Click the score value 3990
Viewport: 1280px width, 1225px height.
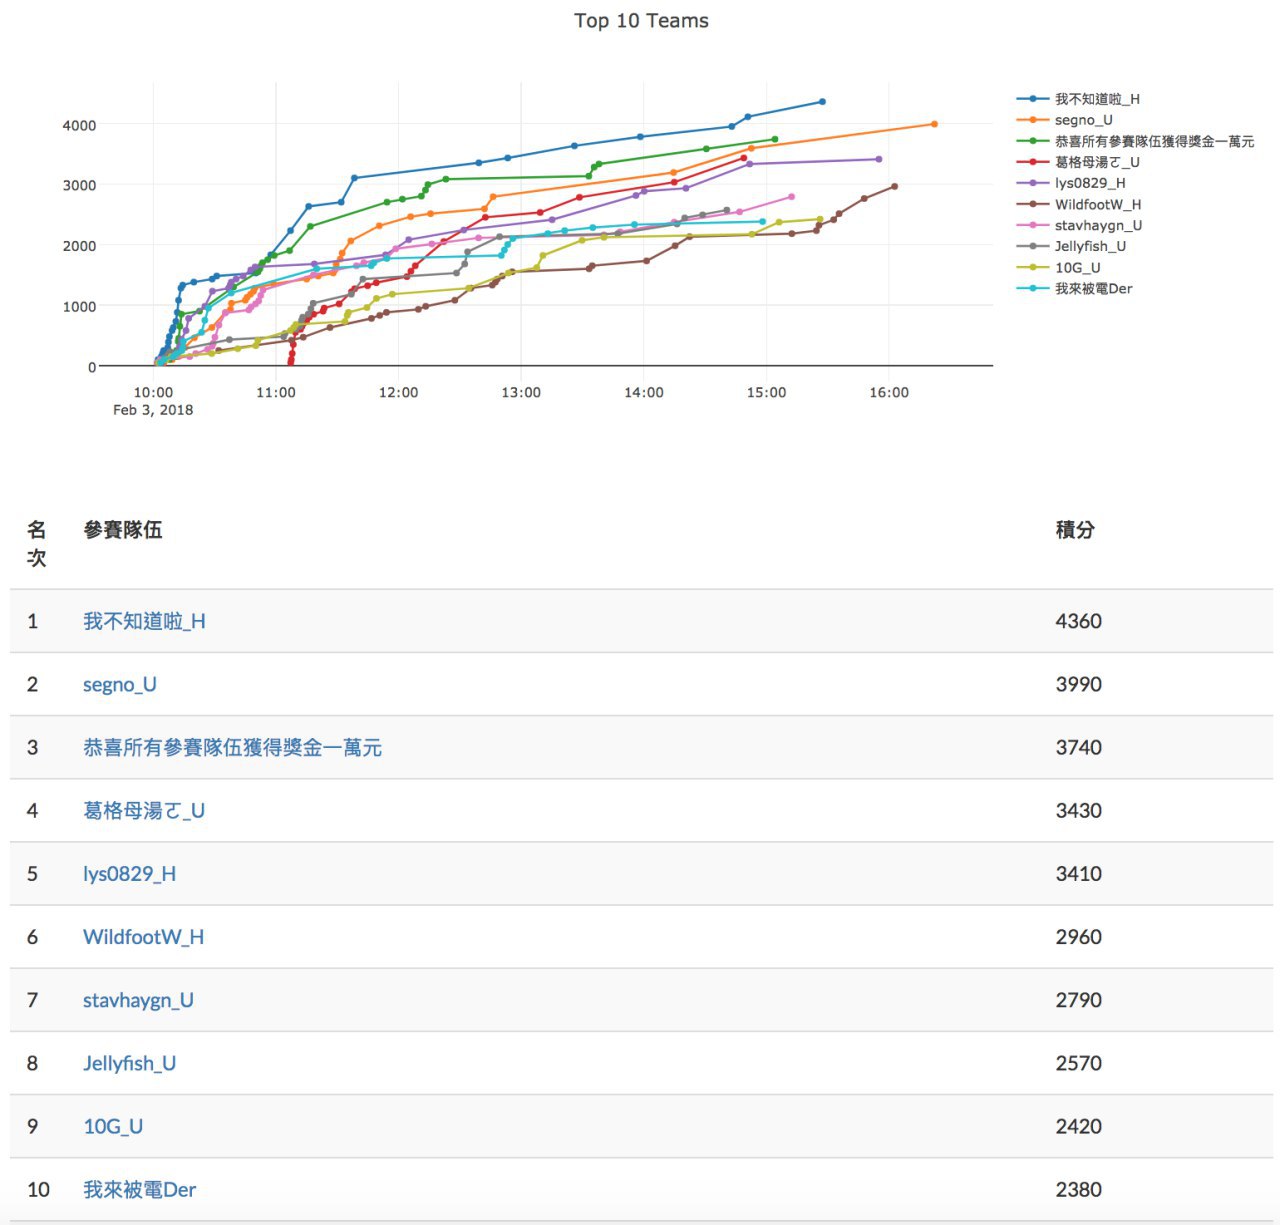click(x=1079, y=684)
